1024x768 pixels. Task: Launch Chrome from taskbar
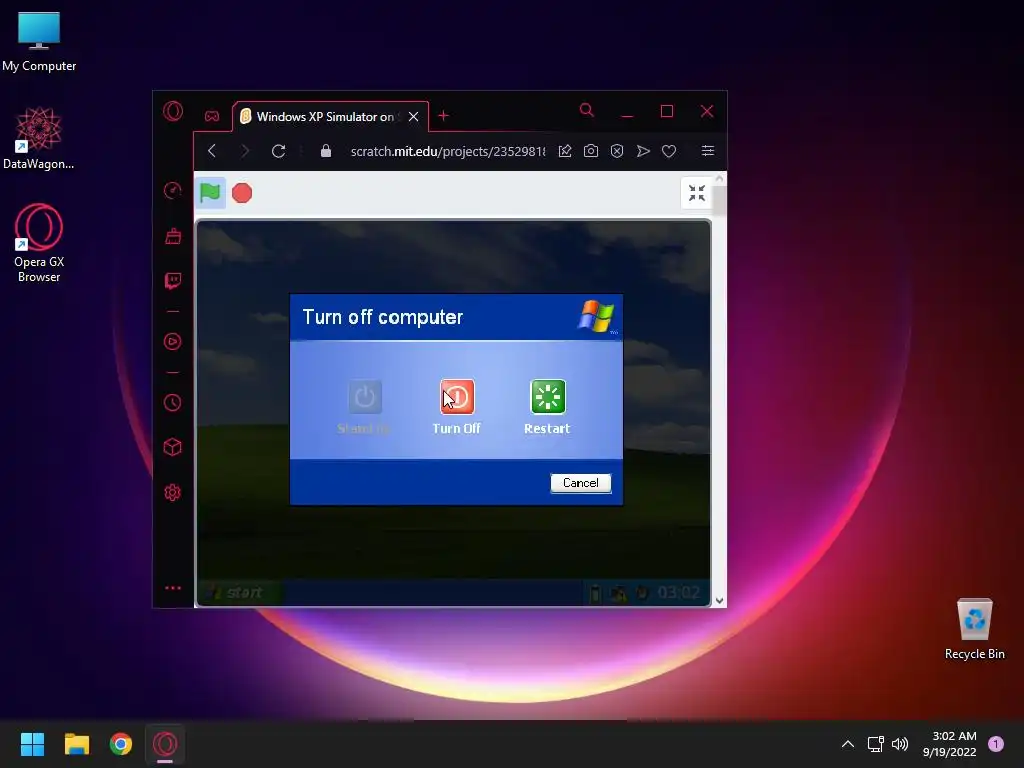click(121, 744)
